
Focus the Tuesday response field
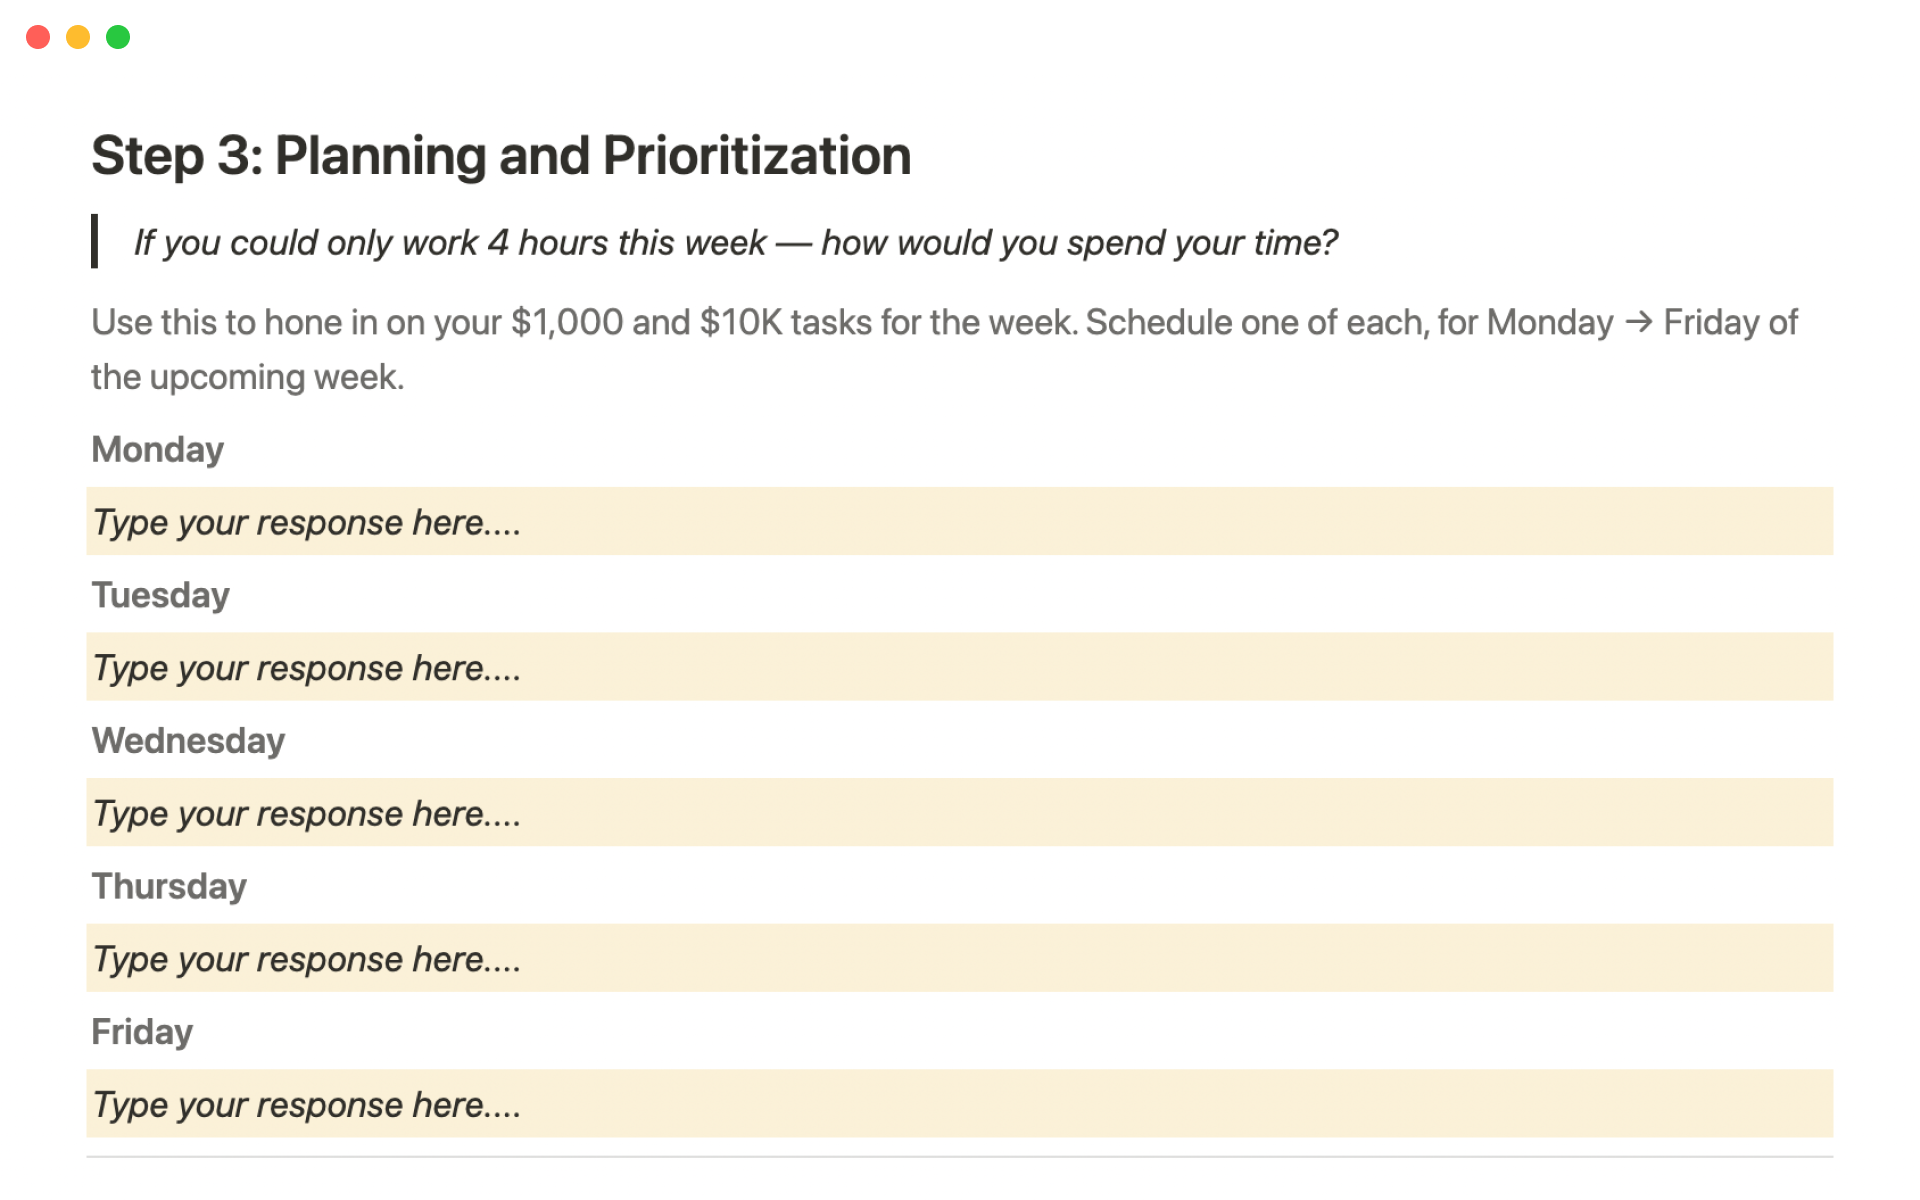(958, 667)
